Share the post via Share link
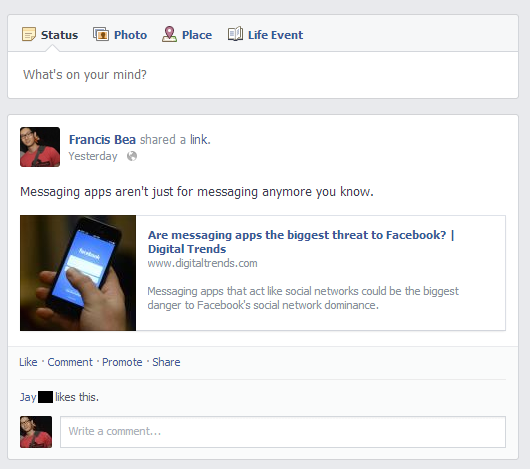Viewport: 530px width, 469px height. click(166, 362)
